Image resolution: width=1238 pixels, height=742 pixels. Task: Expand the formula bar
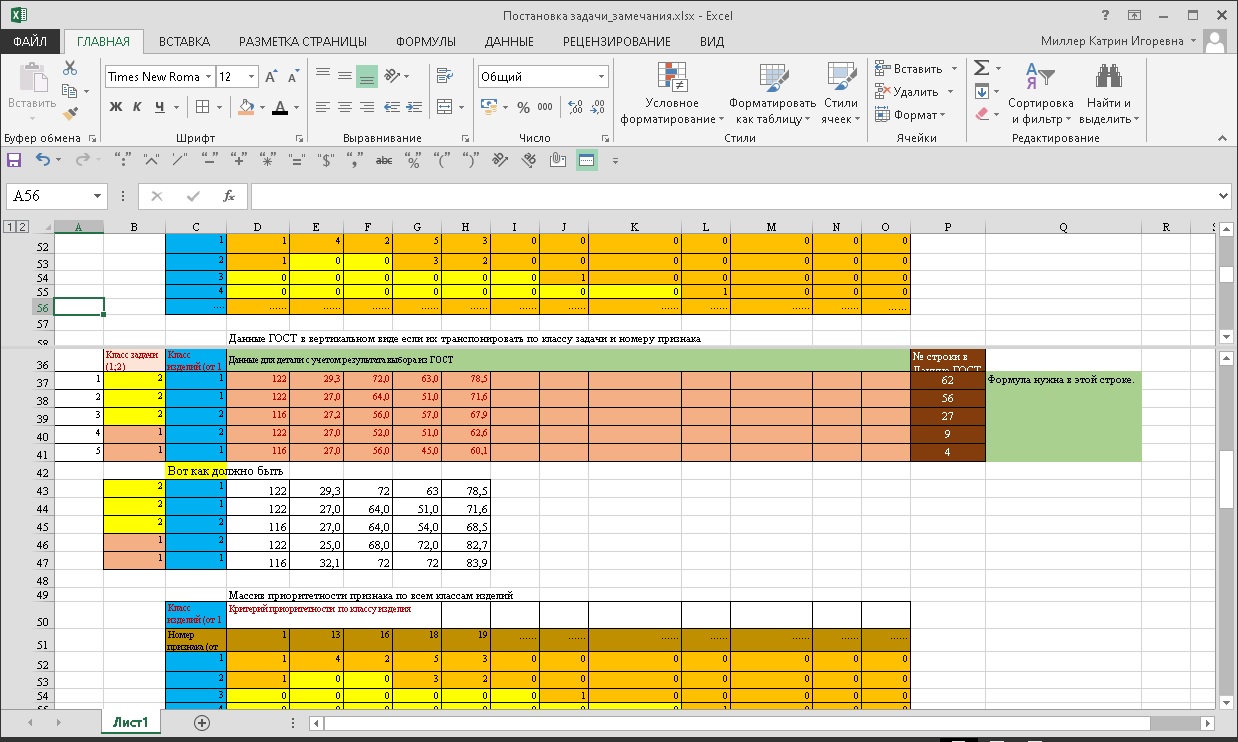pos(1224,196)
